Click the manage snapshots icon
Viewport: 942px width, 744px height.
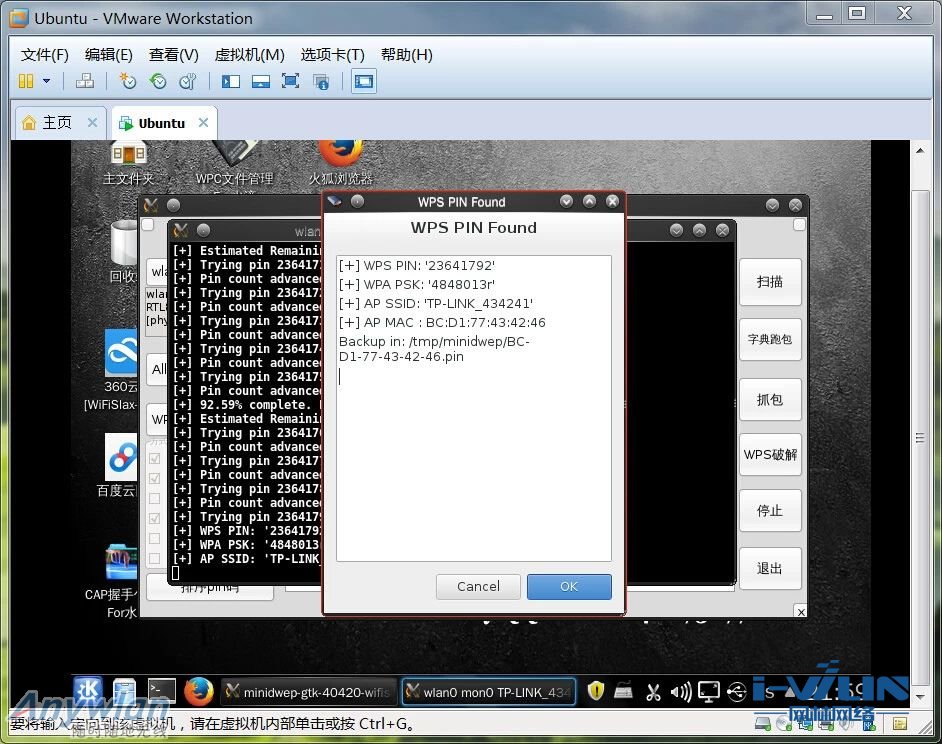click(188, 81)
